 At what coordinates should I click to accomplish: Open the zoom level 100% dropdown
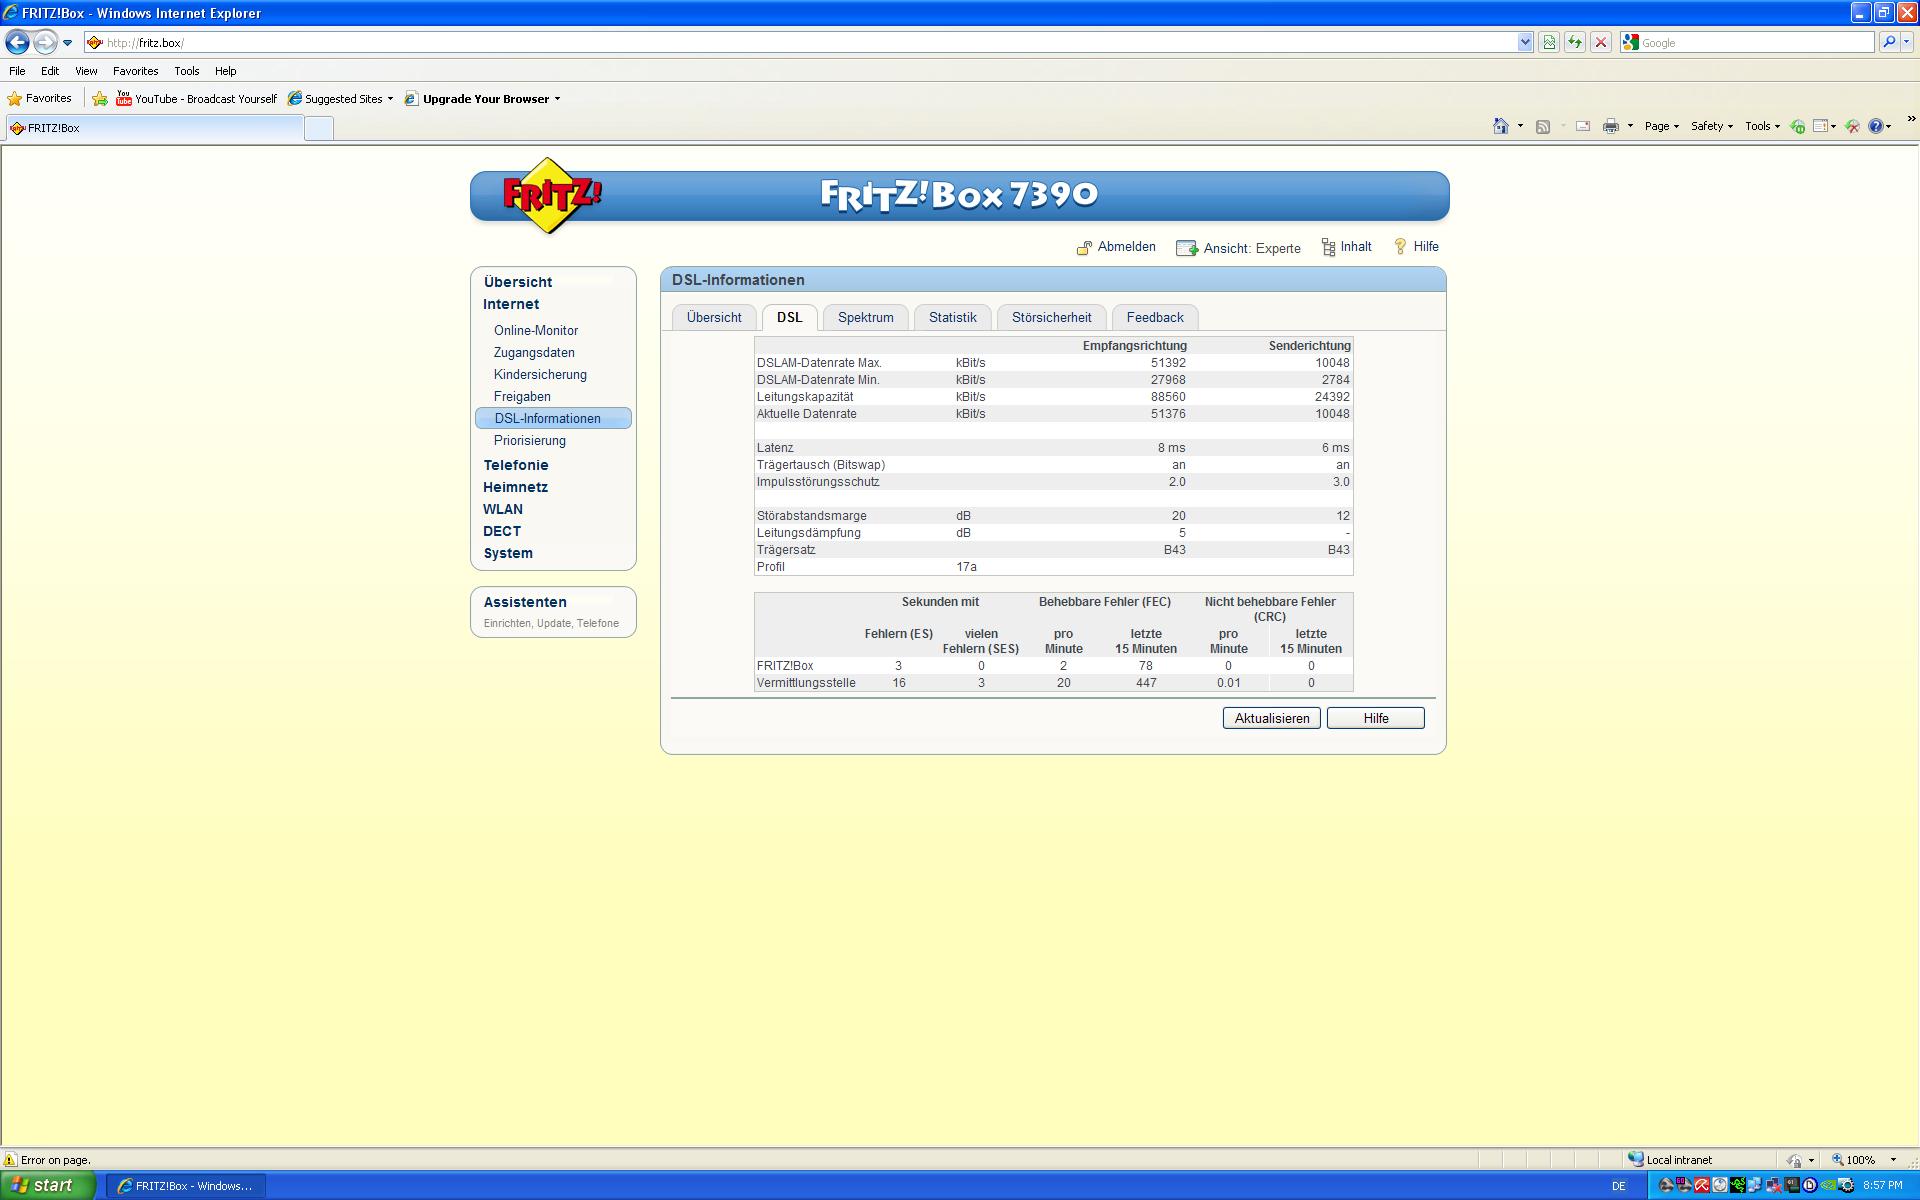pos(1892,1160)
